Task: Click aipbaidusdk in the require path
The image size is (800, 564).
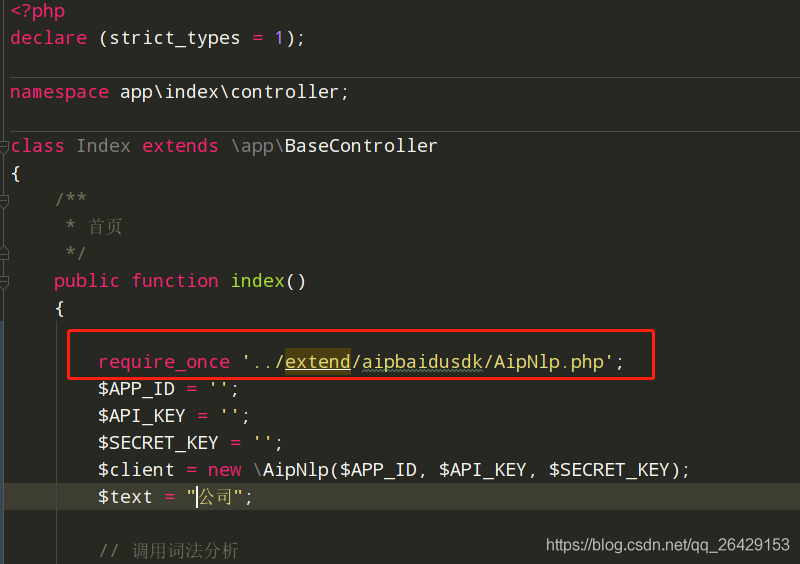Action: pos(422,362)
